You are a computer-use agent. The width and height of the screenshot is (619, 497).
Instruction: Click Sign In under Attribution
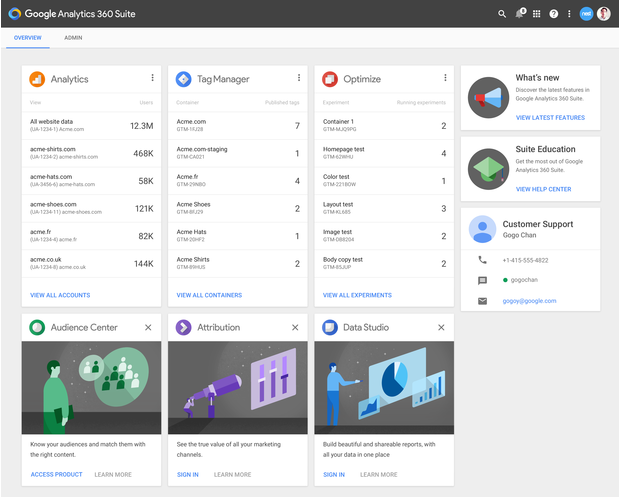pos(188,474)
